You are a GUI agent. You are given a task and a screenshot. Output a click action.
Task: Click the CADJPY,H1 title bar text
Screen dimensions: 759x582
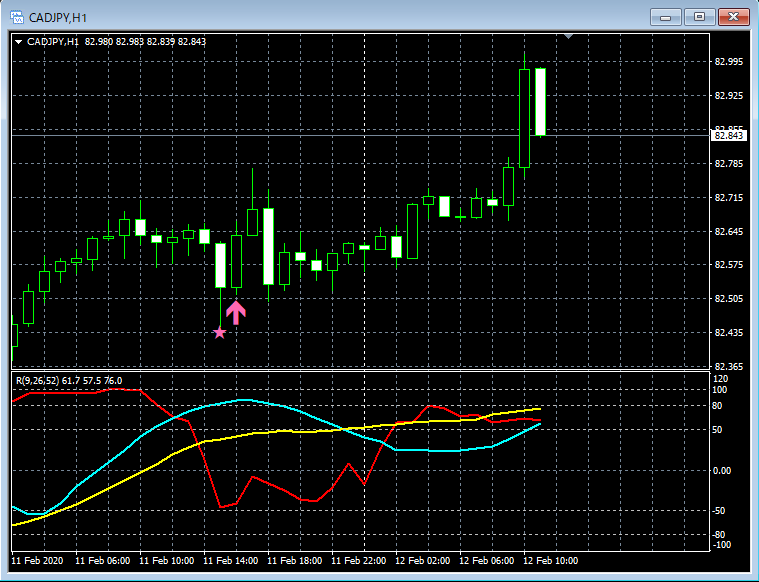pyautogui.click(x=58, y=18)
